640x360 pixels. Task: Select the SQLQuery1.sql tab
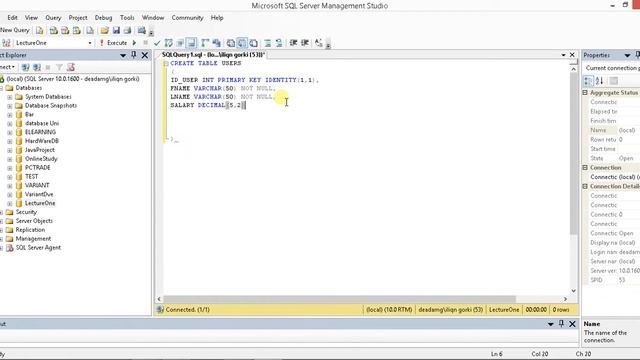[x=213, y=55]
